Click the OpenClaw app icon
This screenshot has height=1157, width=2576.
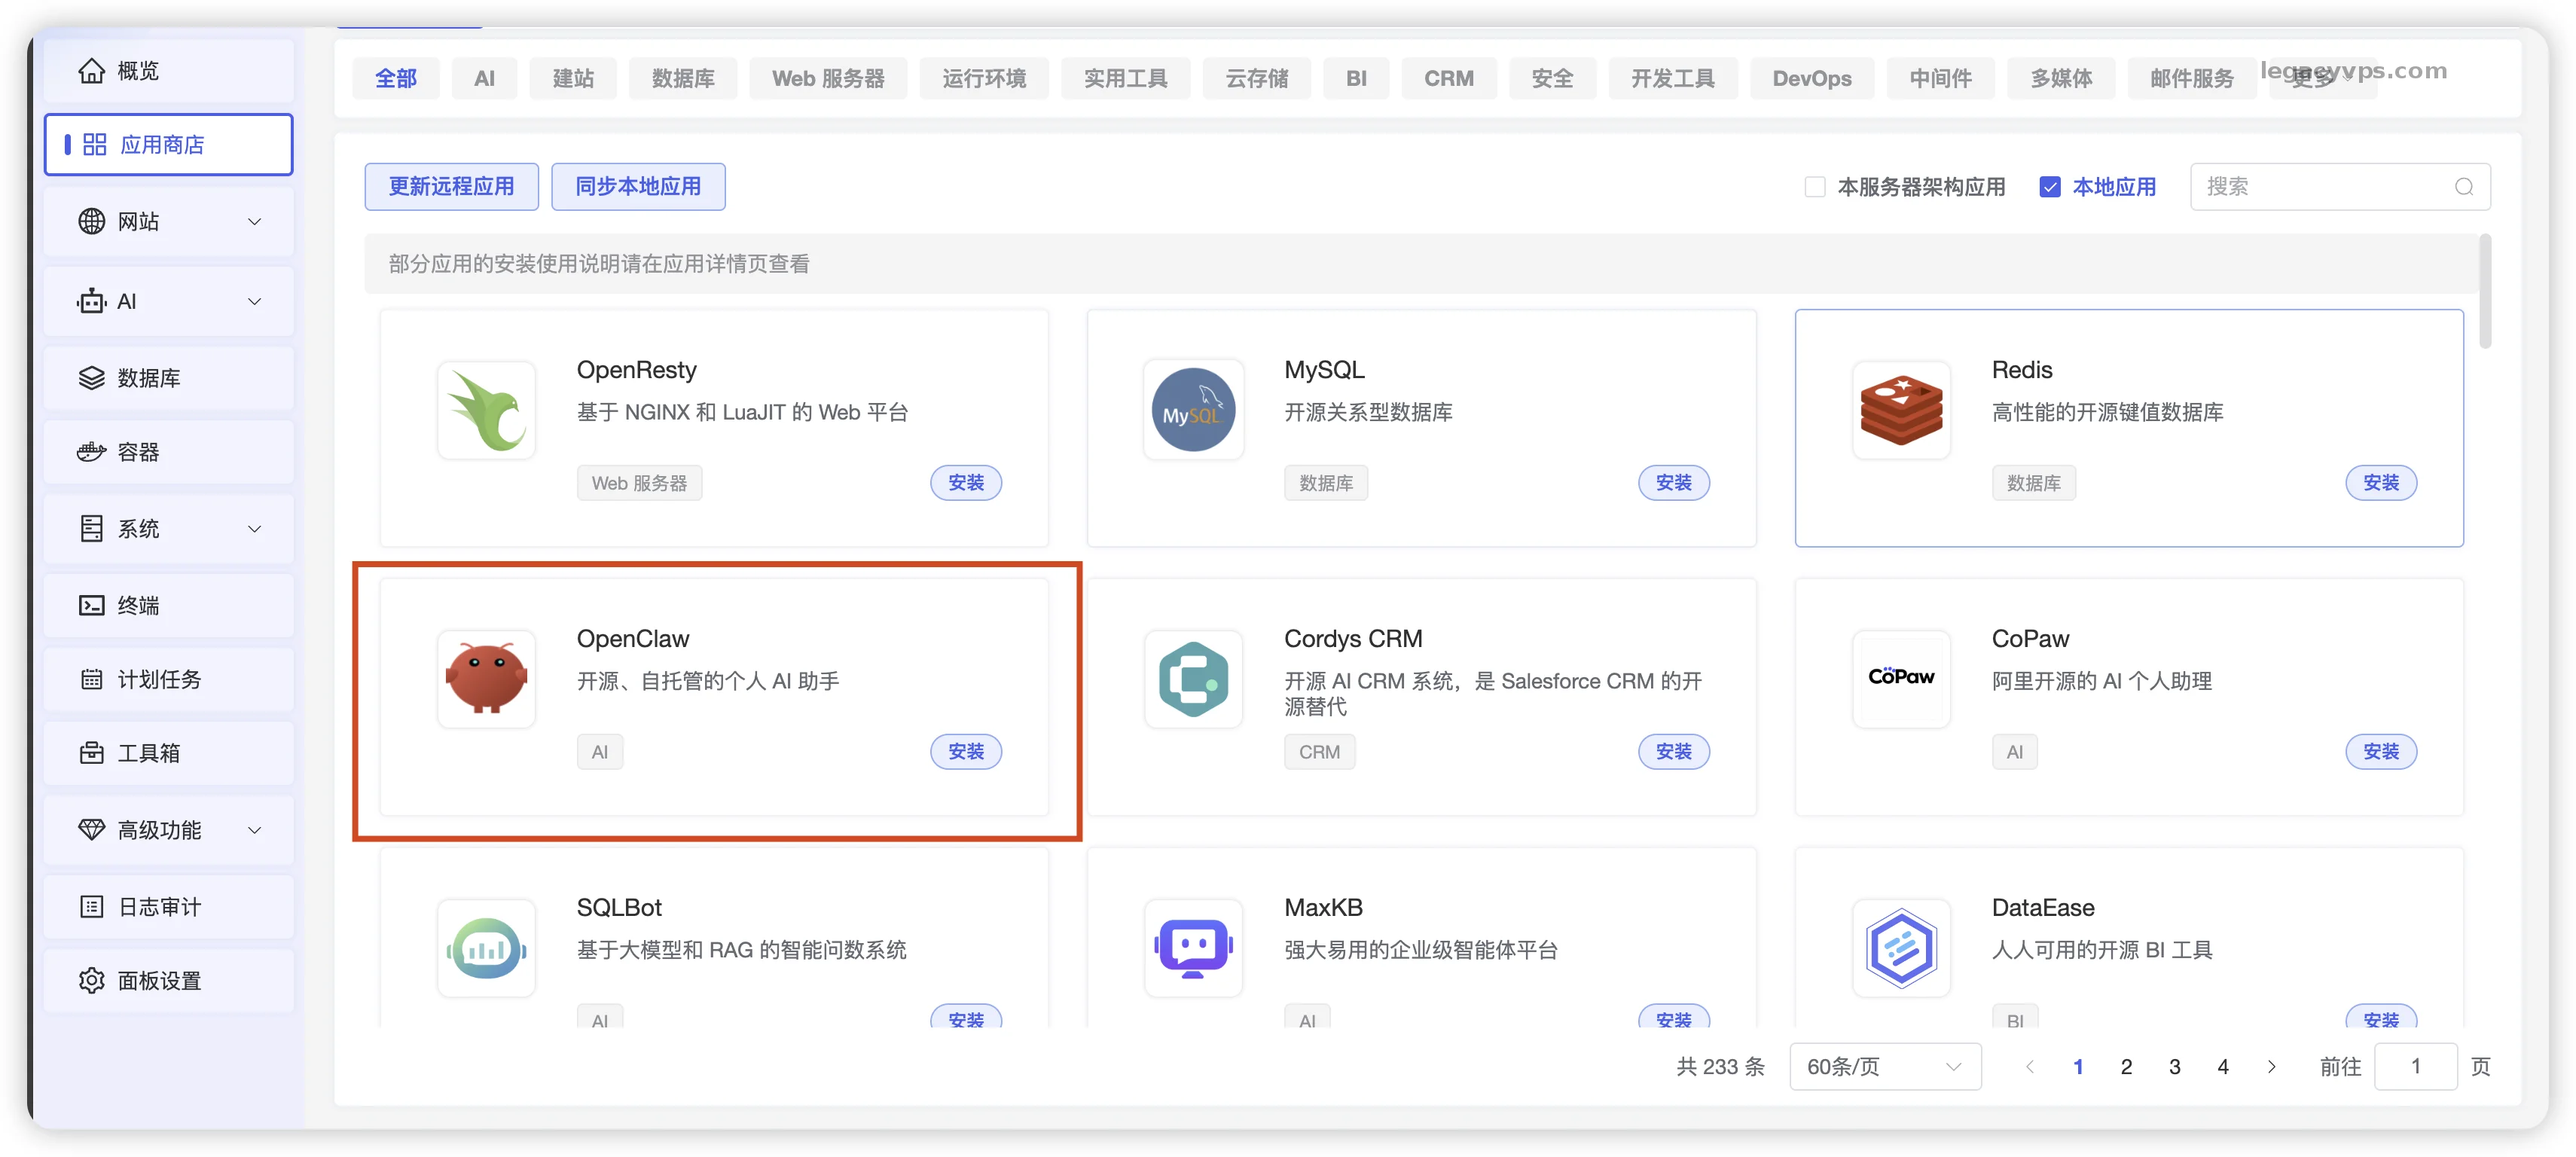pos(486,679)
